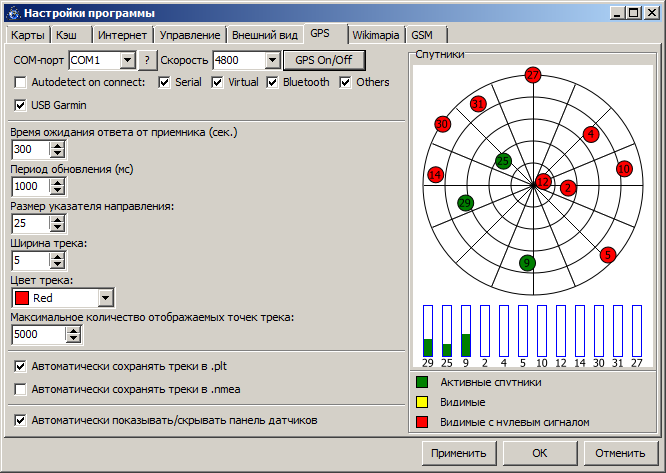Click red satellite 10 on sky plot

(x=624, y=169)
